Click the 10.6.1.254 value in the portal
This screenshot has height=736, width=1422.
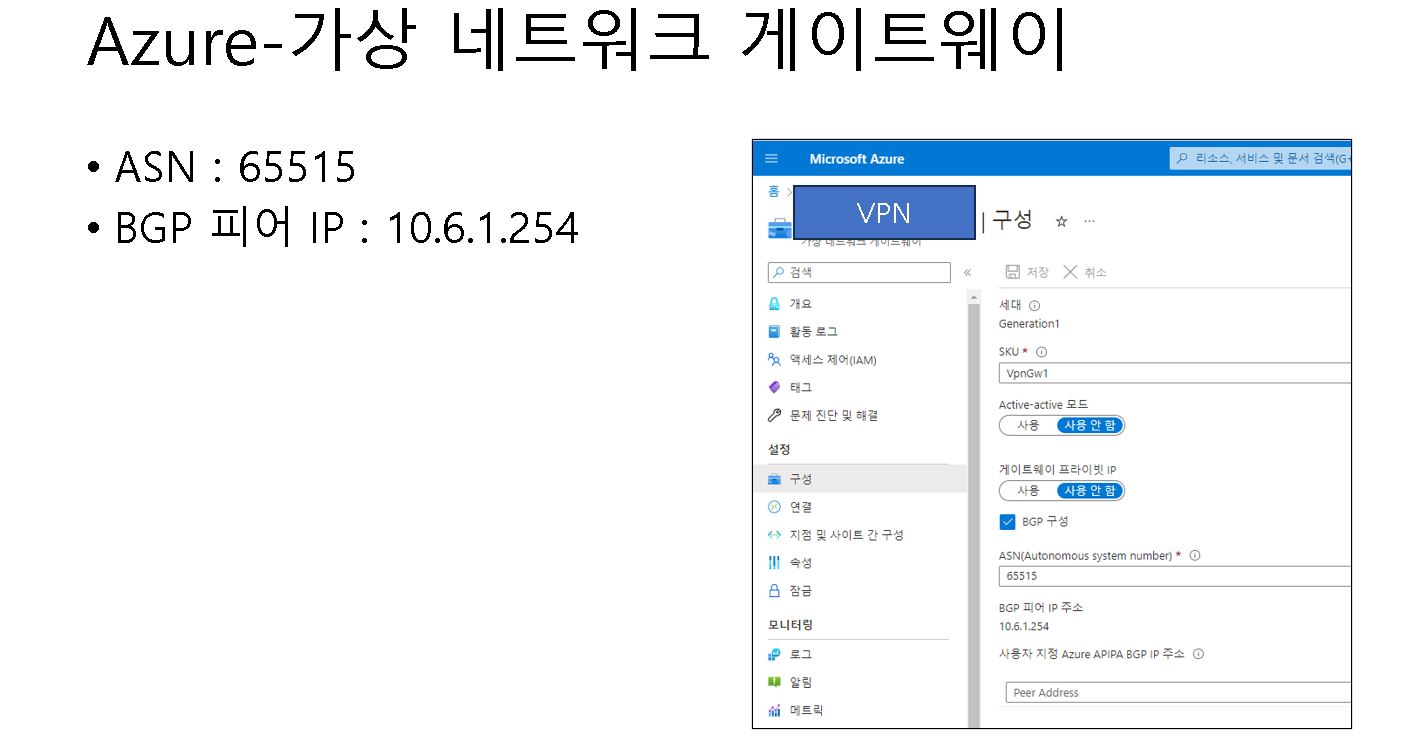pos(1024,627)
